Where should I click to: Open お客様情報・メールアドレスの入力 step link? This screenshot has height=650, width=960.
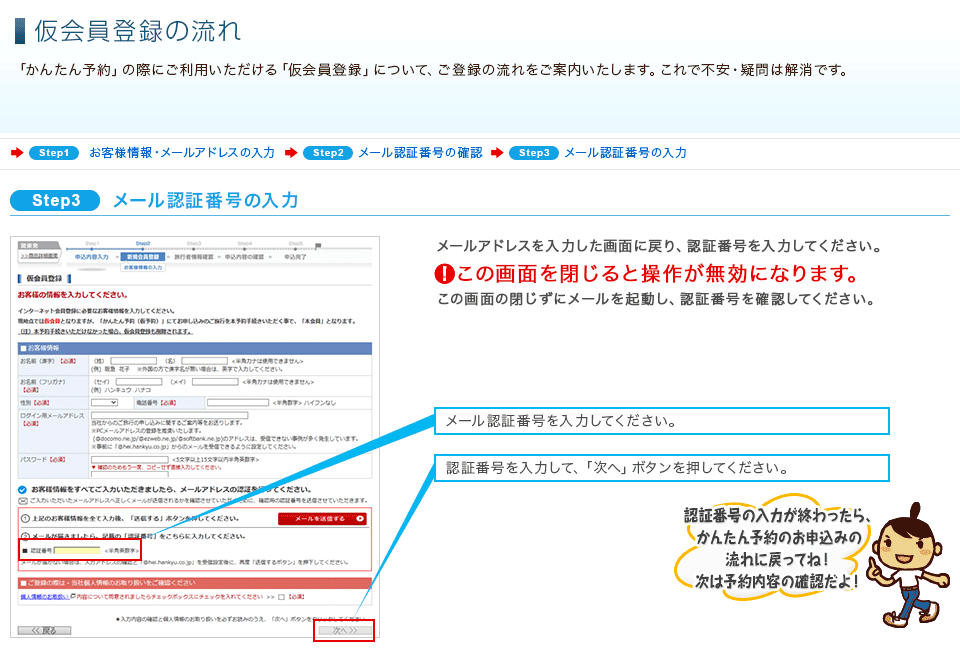point(182,153)
